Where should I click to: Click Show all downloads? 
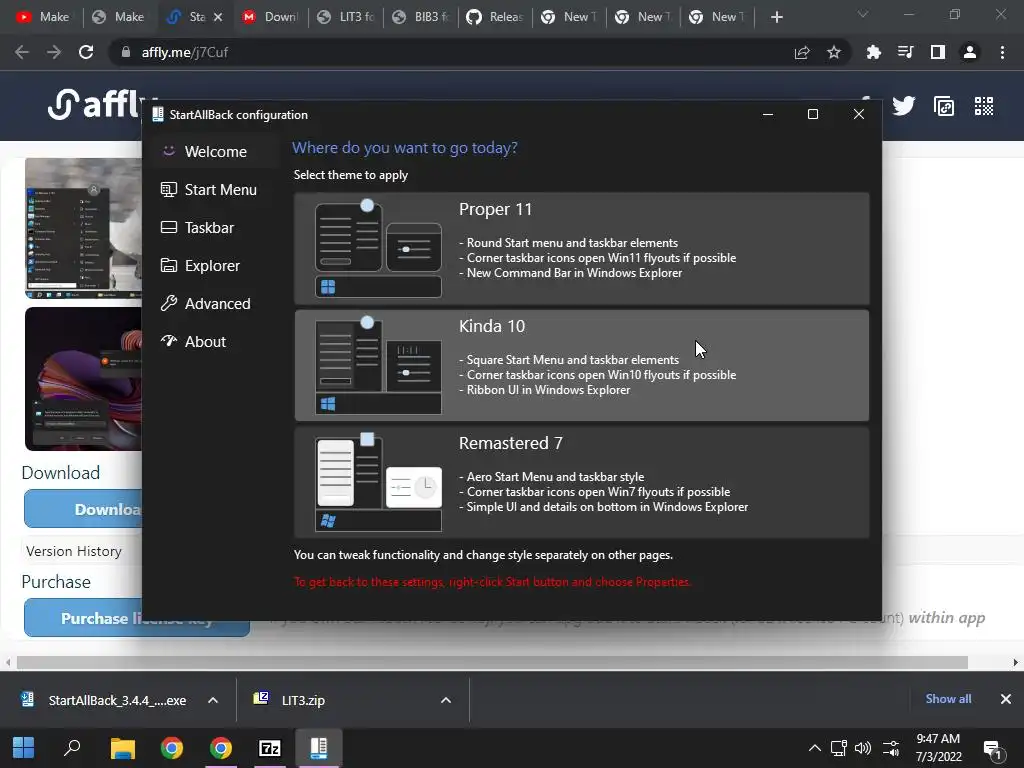coord(948,699)
